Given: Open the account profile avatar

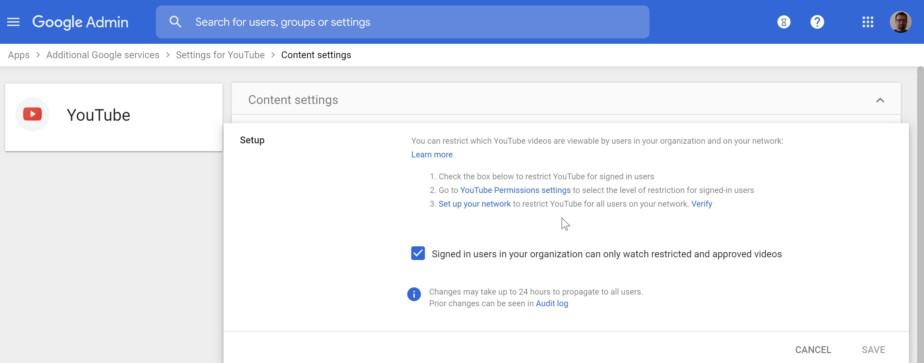Looking at the screenshot, I should [x=900, y=22].
